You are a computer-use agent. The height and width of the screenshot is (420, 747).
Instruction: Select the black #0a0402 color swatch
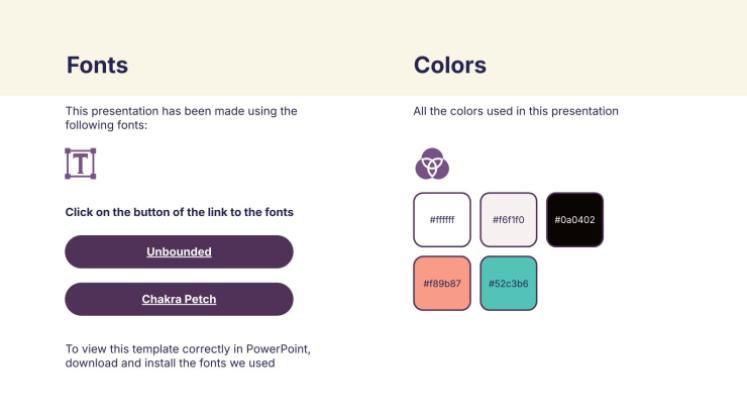(x=575, y=220)
